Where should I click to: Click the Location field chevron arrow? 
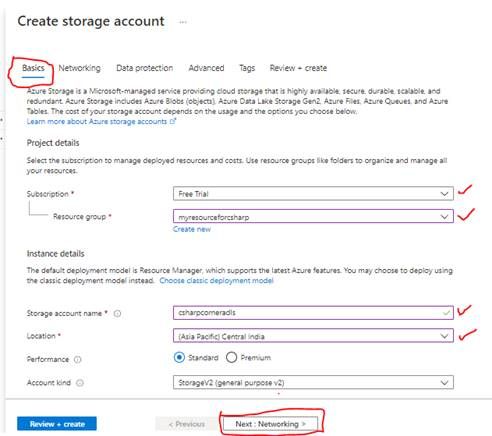pos(444,336)
